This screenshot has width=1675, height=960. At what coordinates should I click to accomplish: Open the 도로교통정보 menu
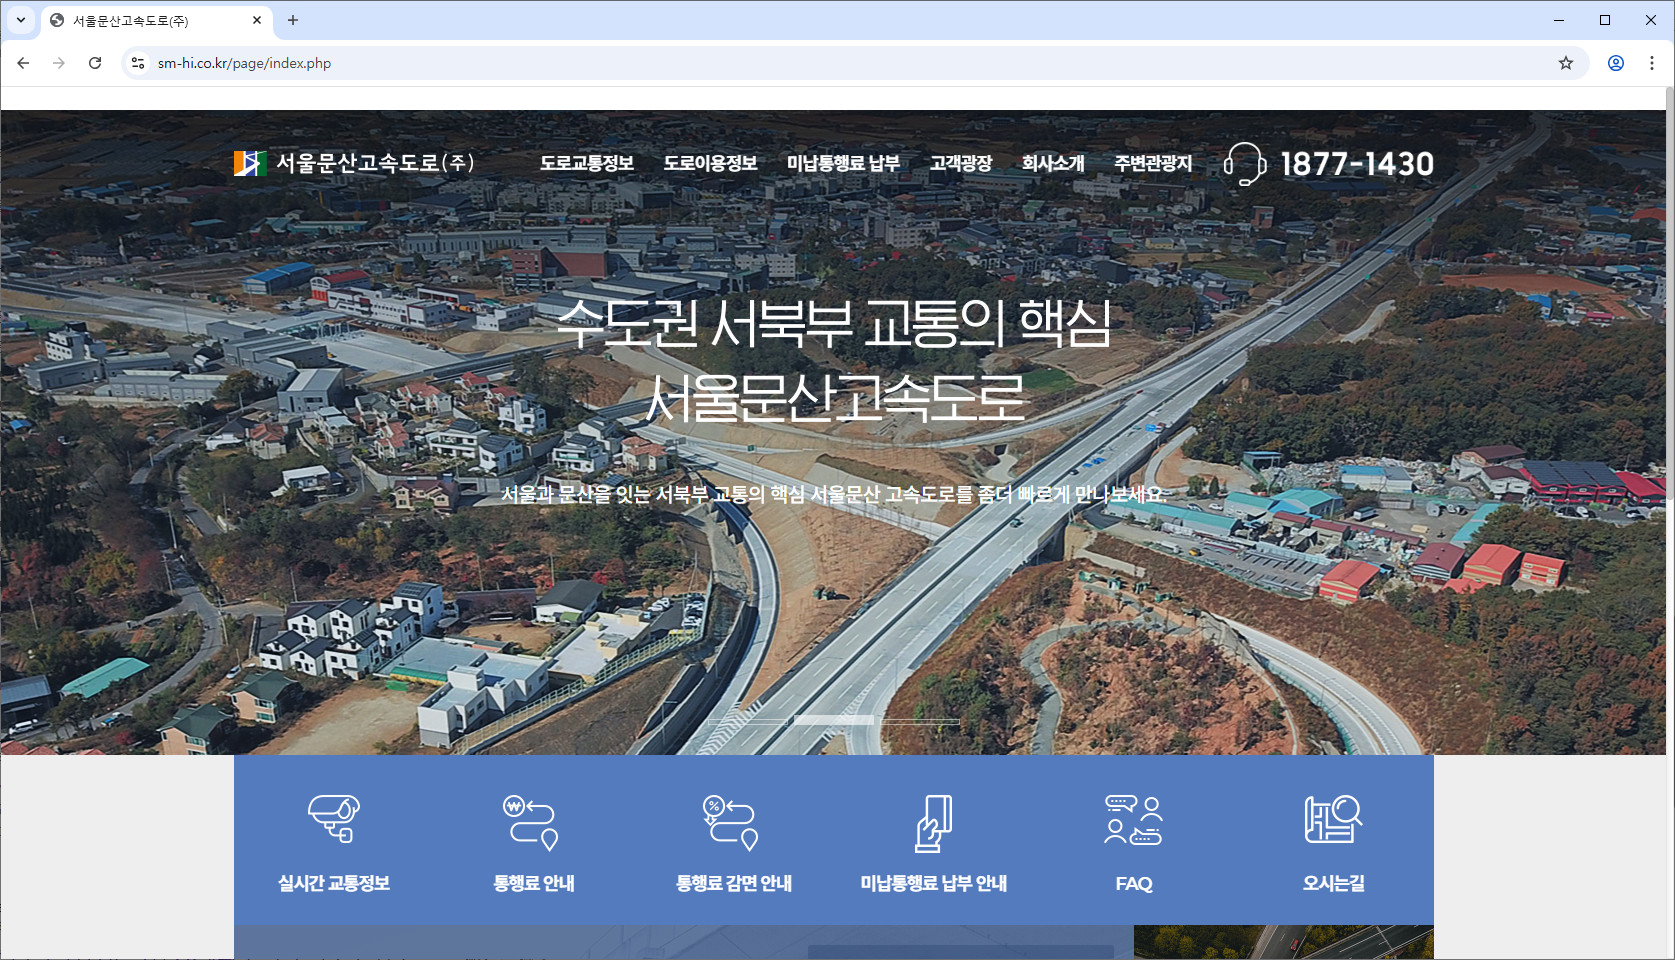[587, 163]
